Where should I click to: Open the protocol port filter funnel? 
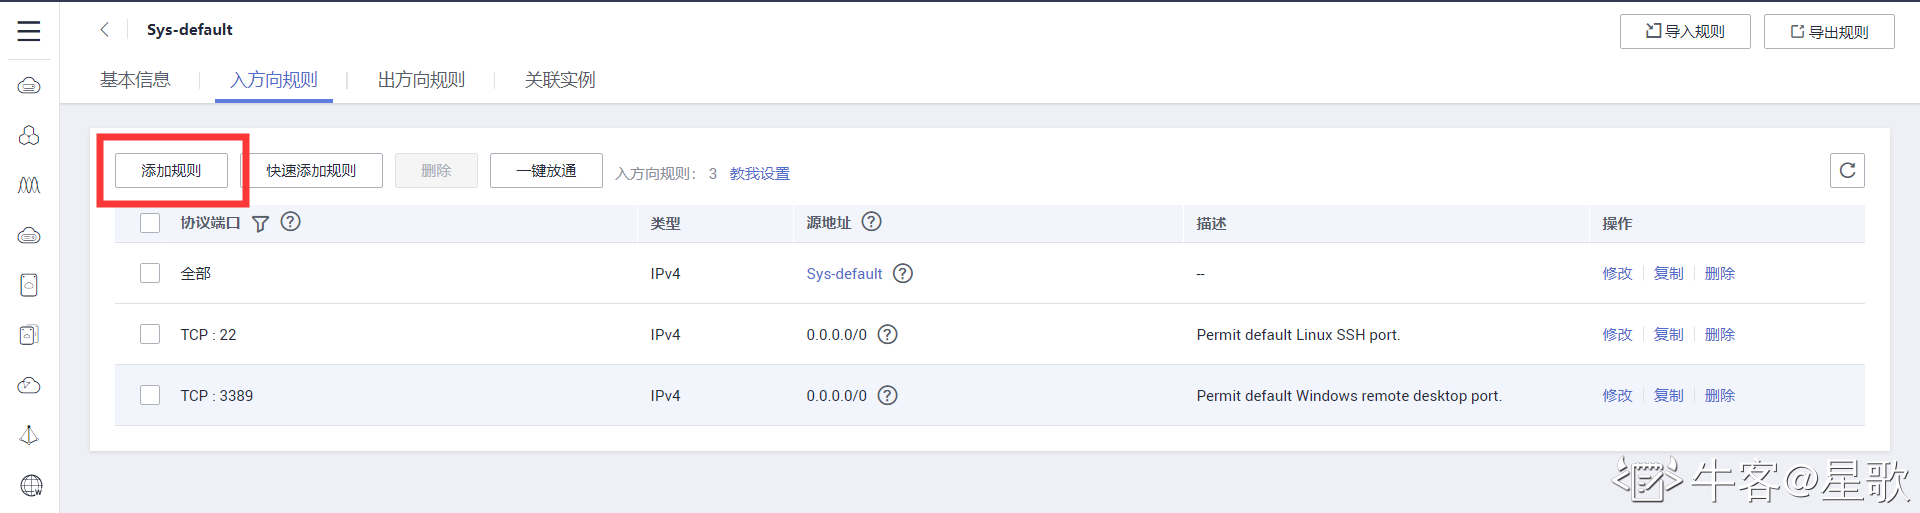pyautogui.click(x=260, y=224)
